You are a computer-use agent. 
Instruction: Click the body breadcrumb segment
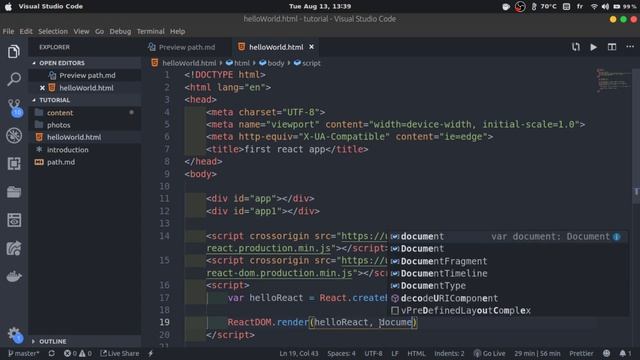pyautogui.click(x=271, y=63)
